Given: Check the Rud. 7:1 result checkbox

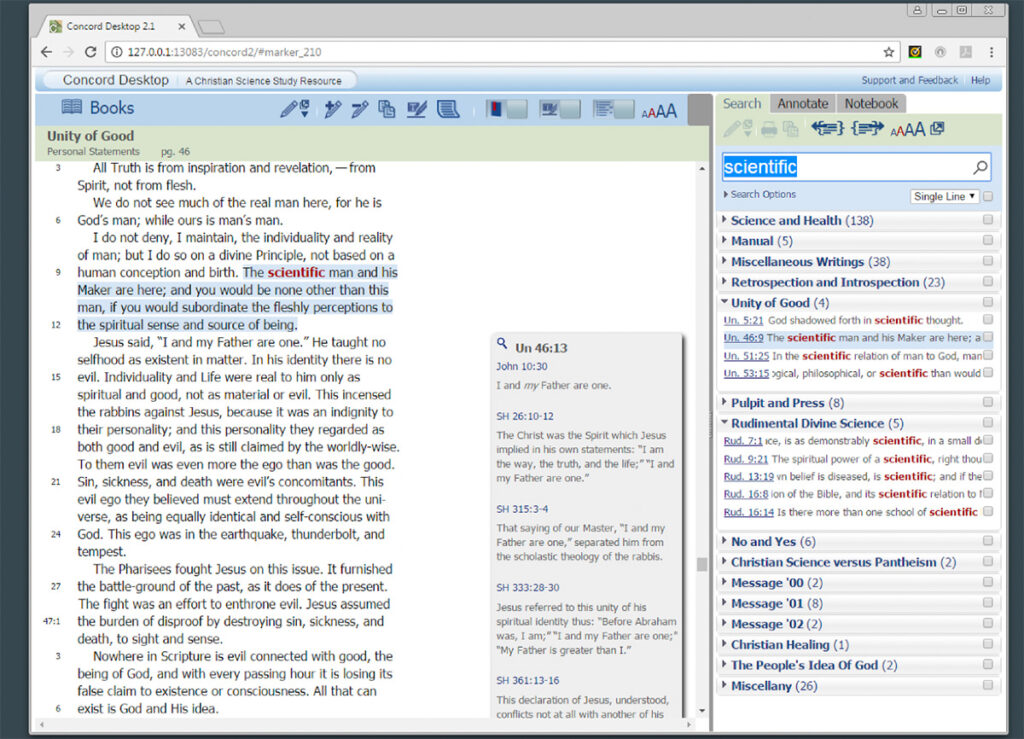Looking at the screenshot, I should [988, 441].
